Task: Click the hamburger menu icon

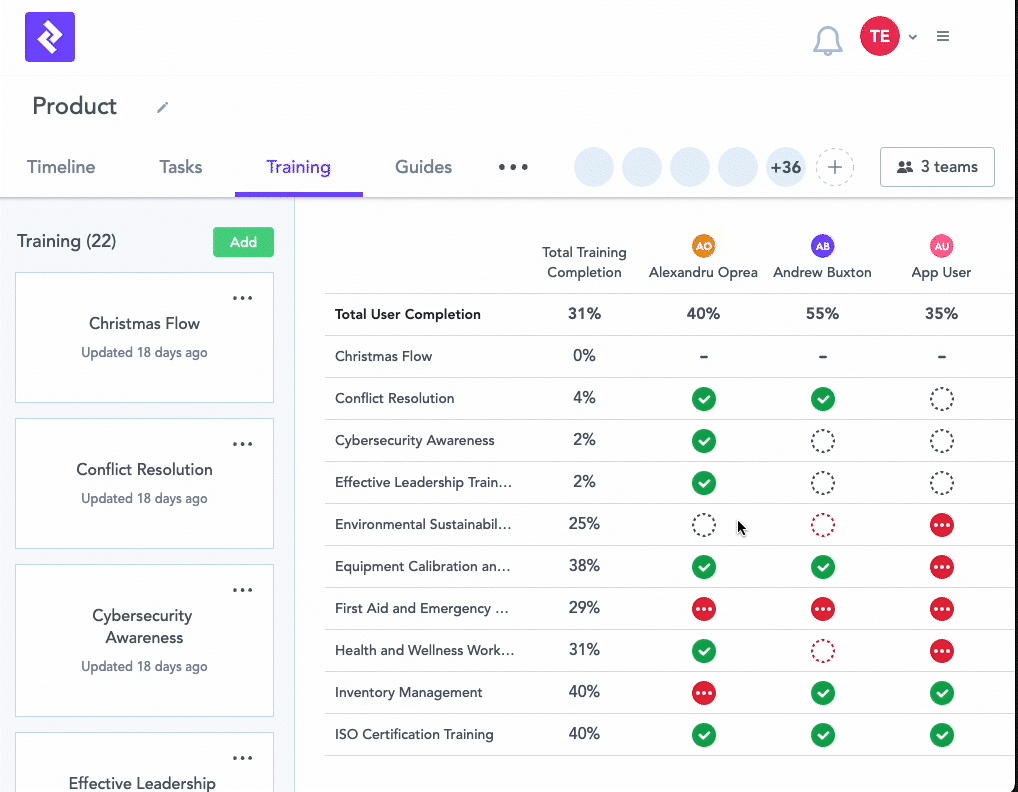Action: tap(943, 37)
